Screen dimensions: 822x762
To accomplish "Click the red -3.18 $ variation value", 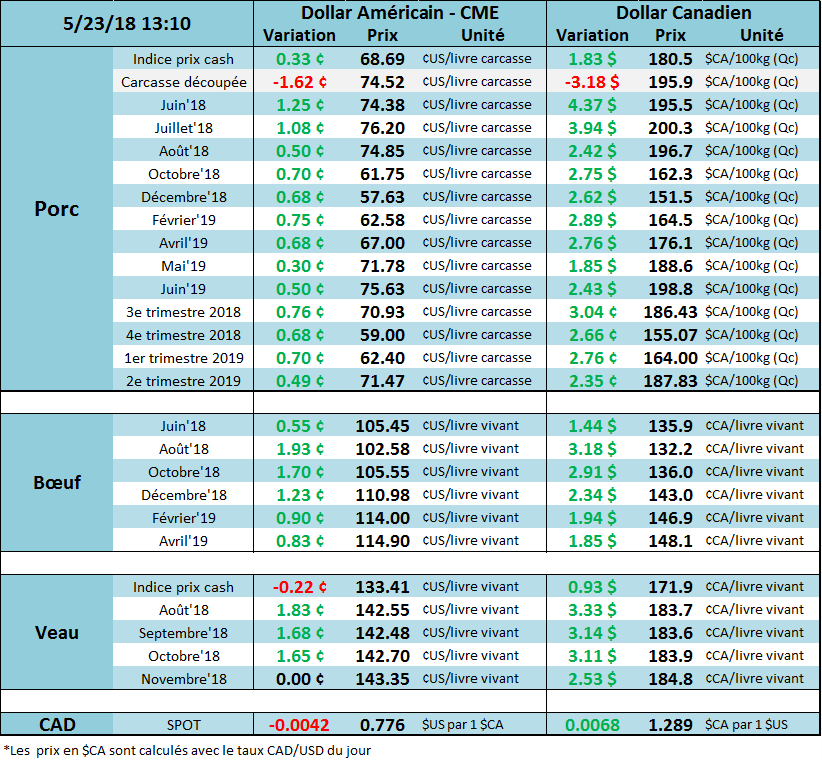I will [x=593, y=82].
